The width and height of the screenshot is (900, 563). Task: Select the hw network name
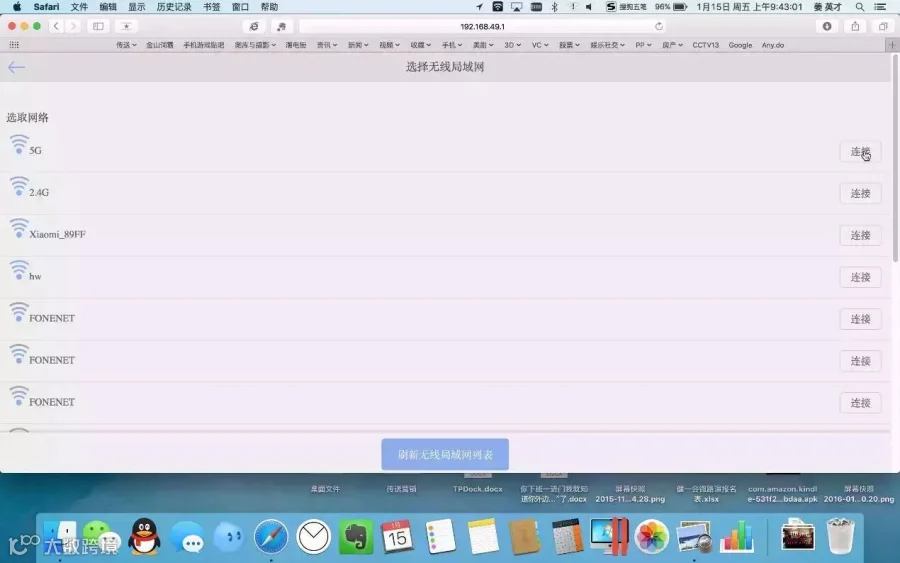click(35, 276)
